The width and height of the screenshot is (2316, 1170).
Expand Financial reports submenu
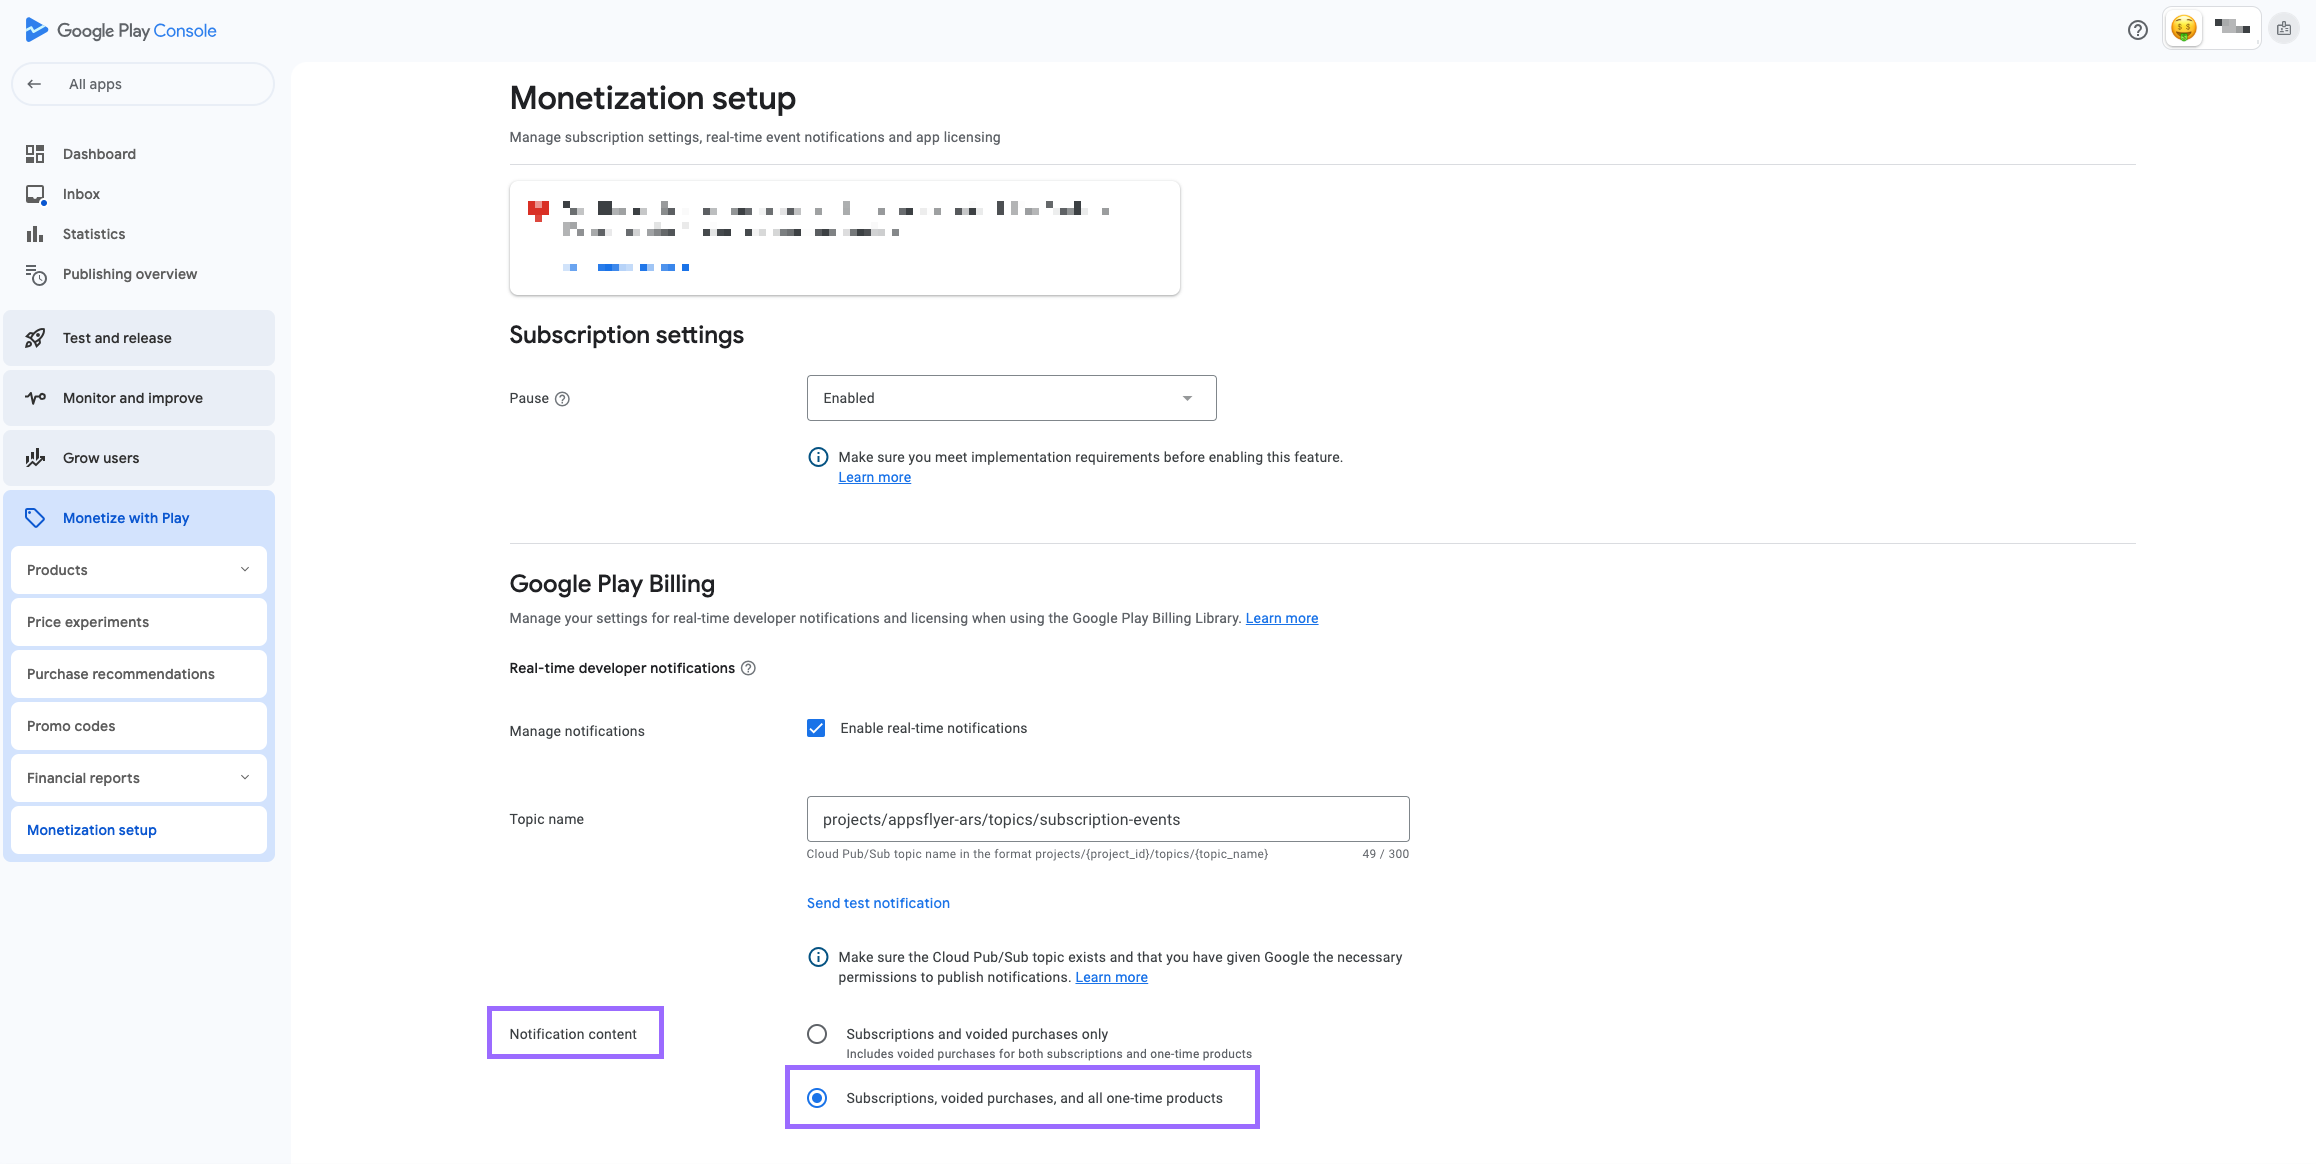139,778
